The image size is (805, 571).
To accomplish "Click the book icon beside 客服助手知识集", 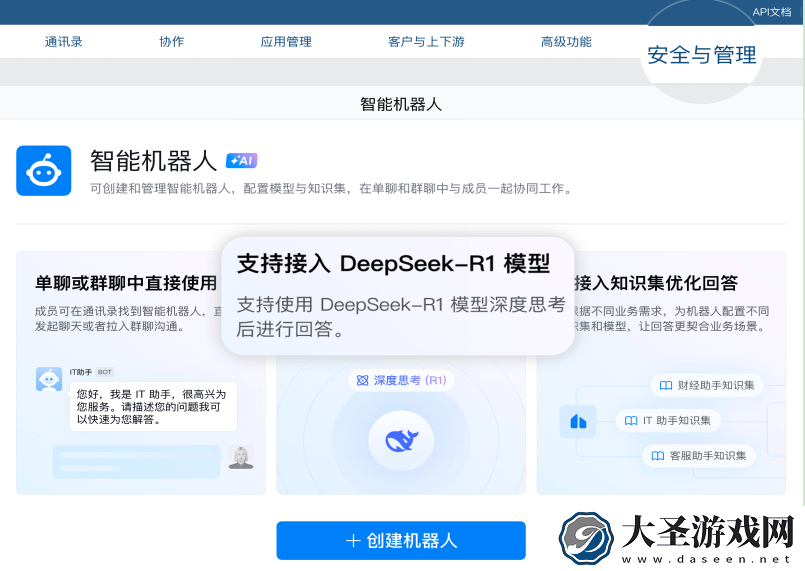I will pyautogui.click(x=658, y=456).
